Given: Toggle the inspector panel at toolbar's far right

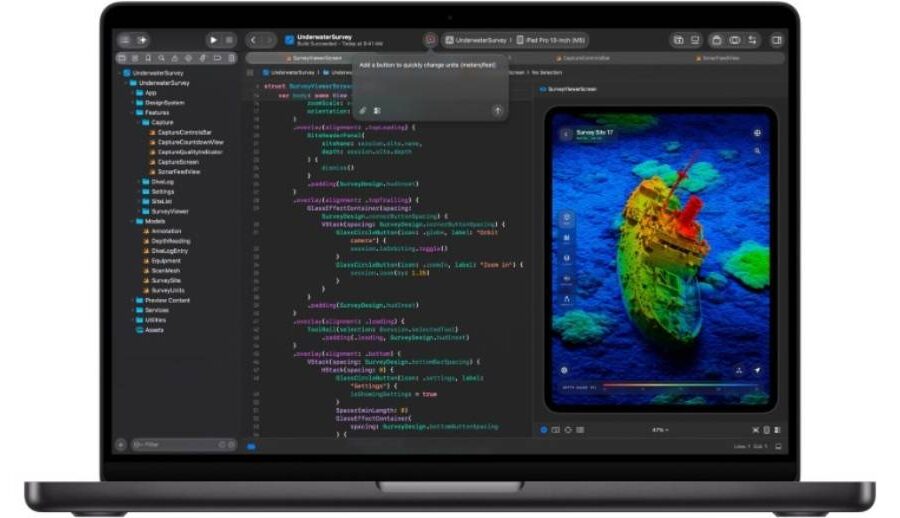Looking at the screenshot, I should coord(777,40).
